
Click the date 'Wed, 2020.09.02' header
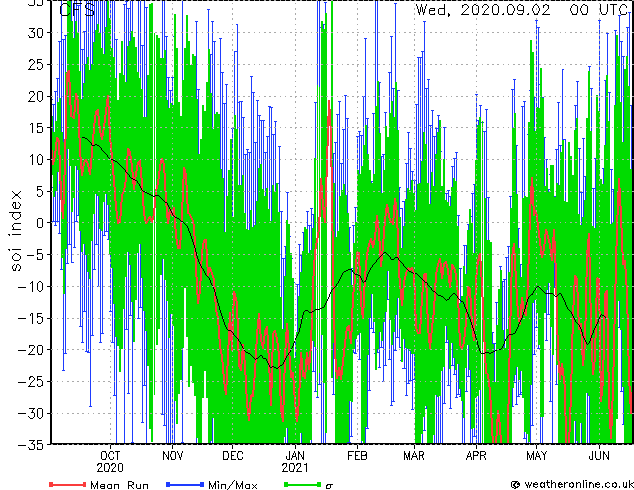coord(483,9)
